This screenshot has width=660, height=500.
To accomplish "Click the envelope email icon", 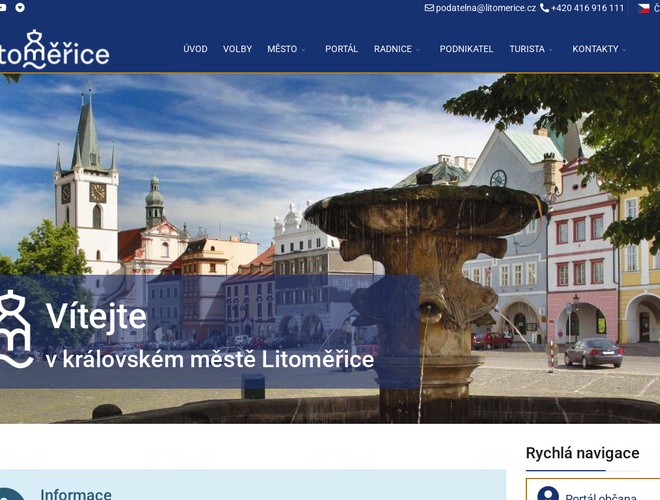I will [429, 8].
